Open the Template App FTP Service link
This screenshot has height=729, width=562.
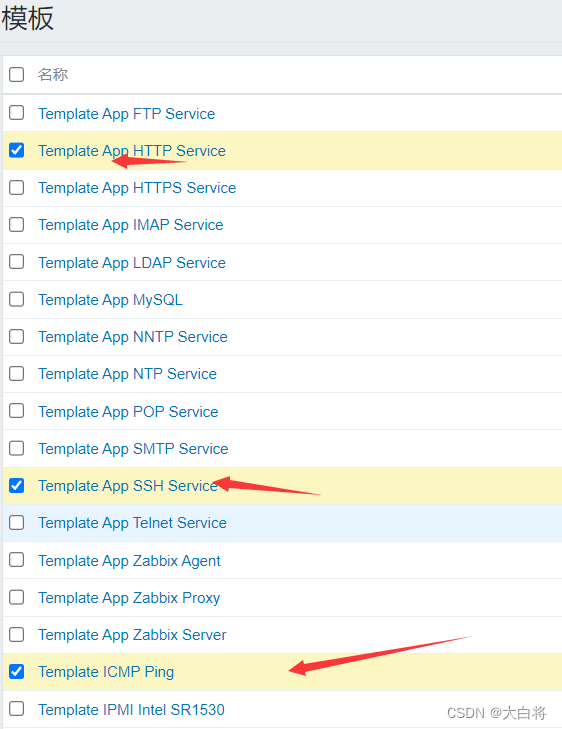pos(126,114)
